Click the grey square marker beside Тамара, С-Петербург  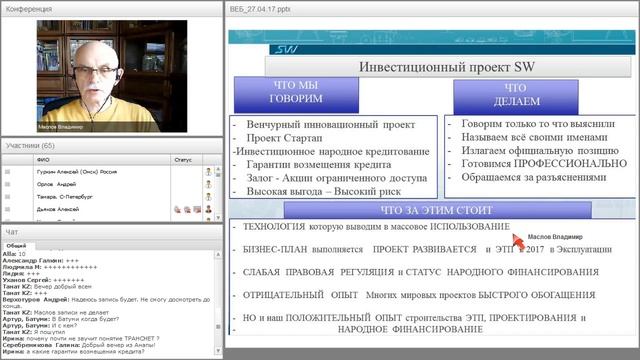[7, 197]
